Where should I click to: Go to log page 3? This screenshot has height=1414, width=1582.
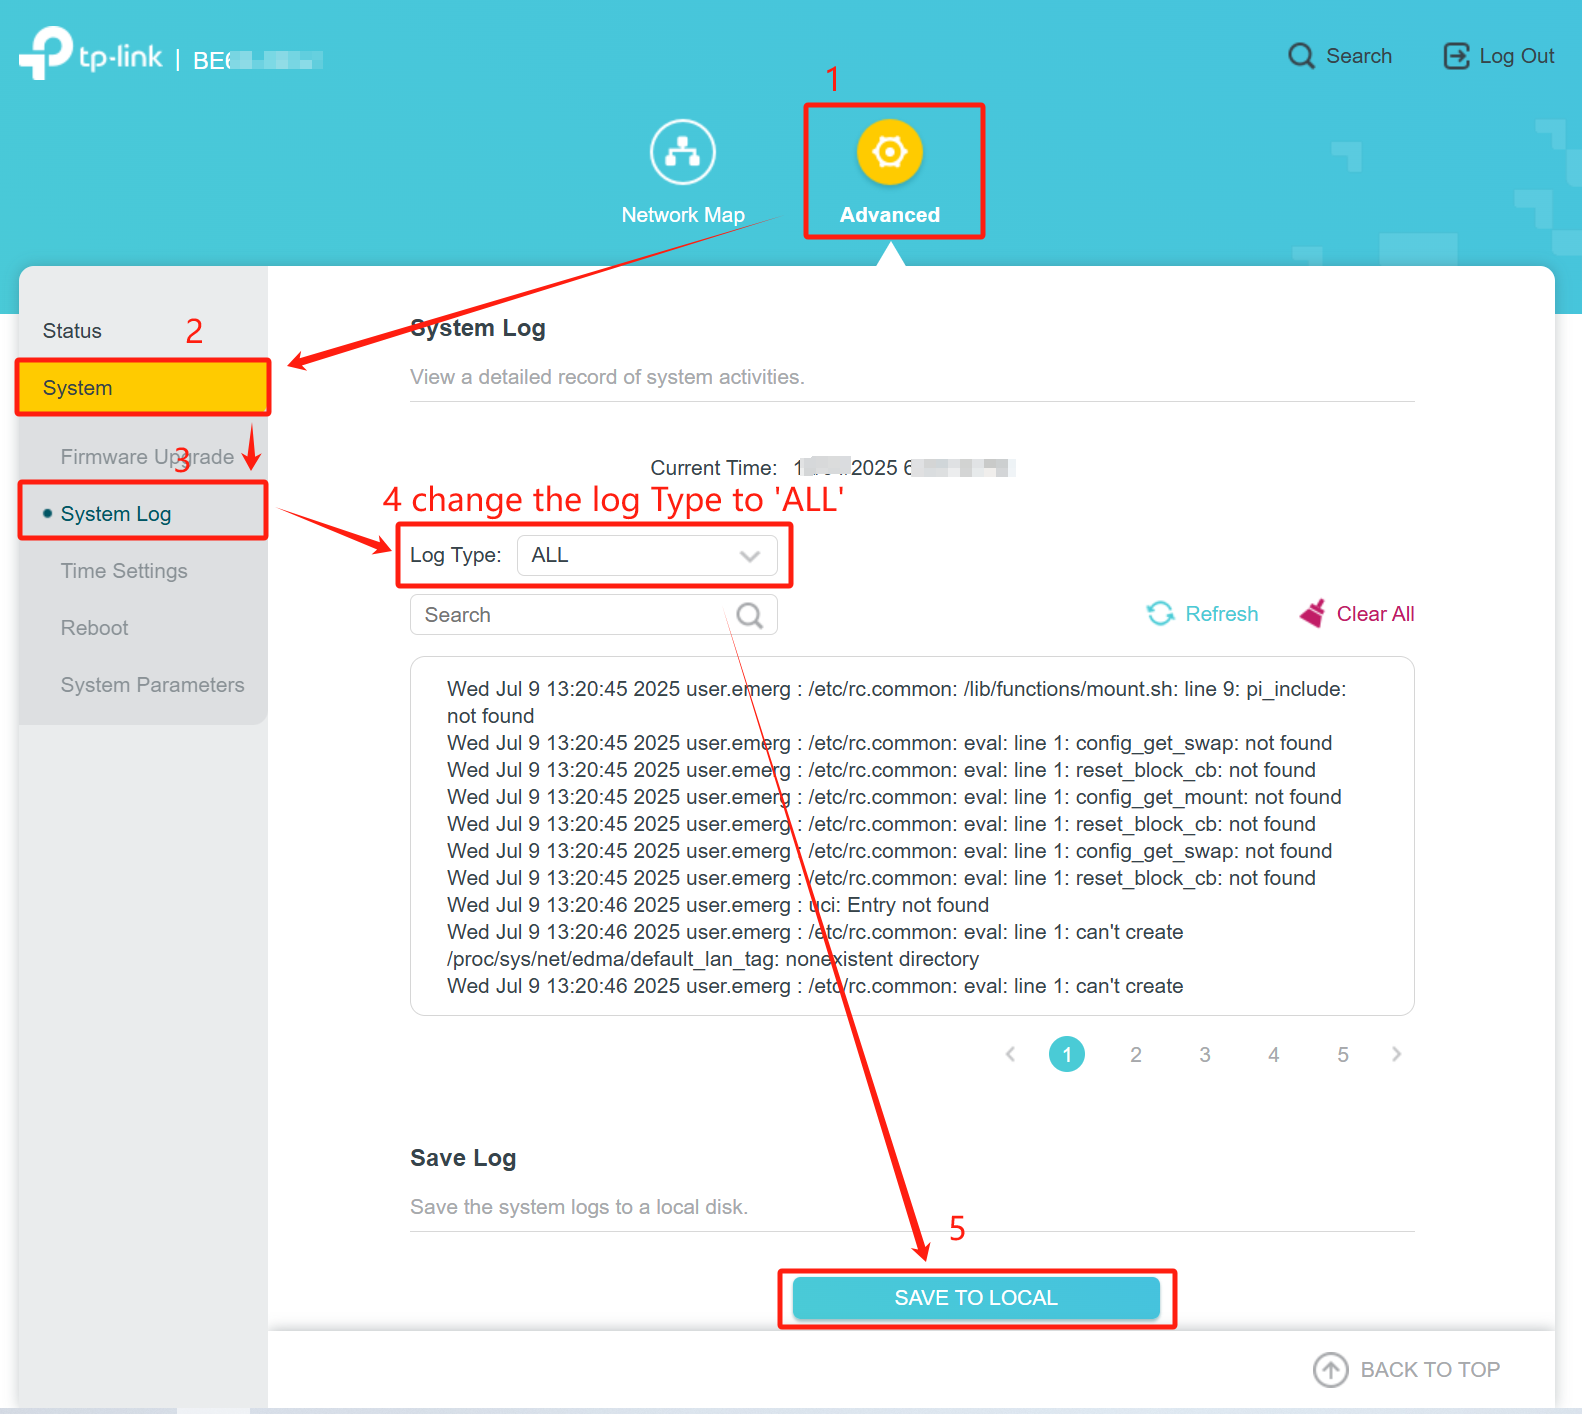point(1205,1054)
